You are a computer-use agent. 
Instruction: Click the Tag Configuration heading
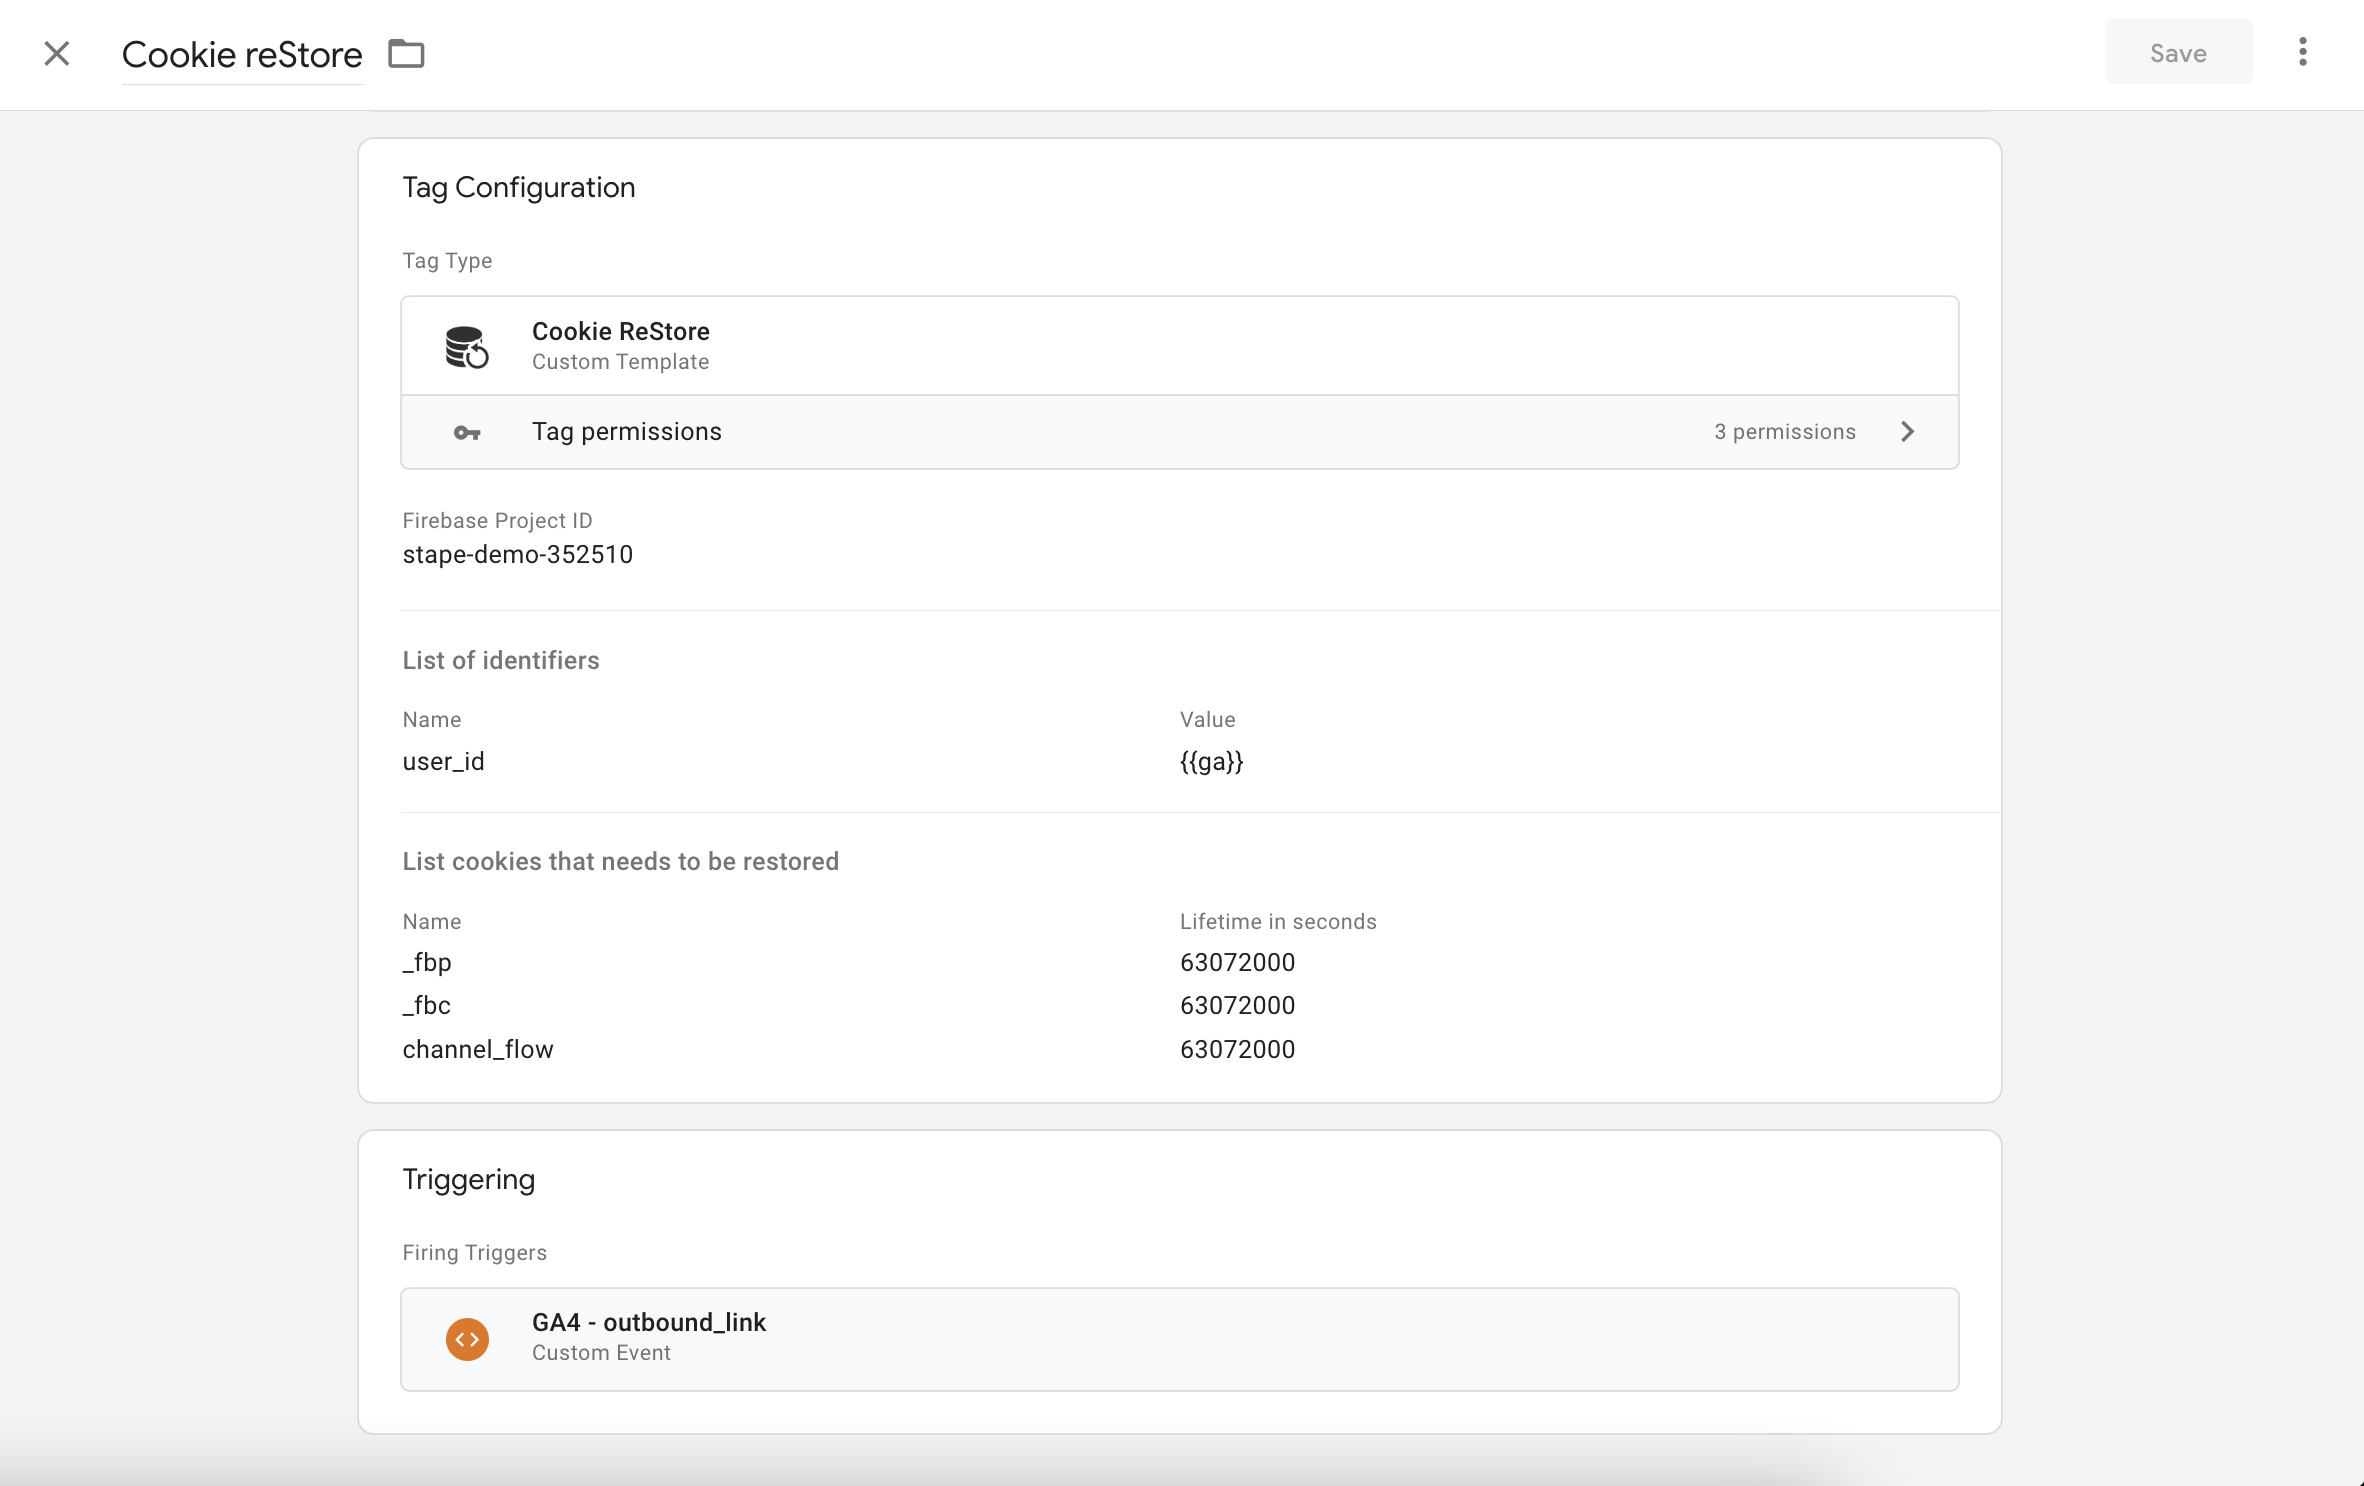518,188
